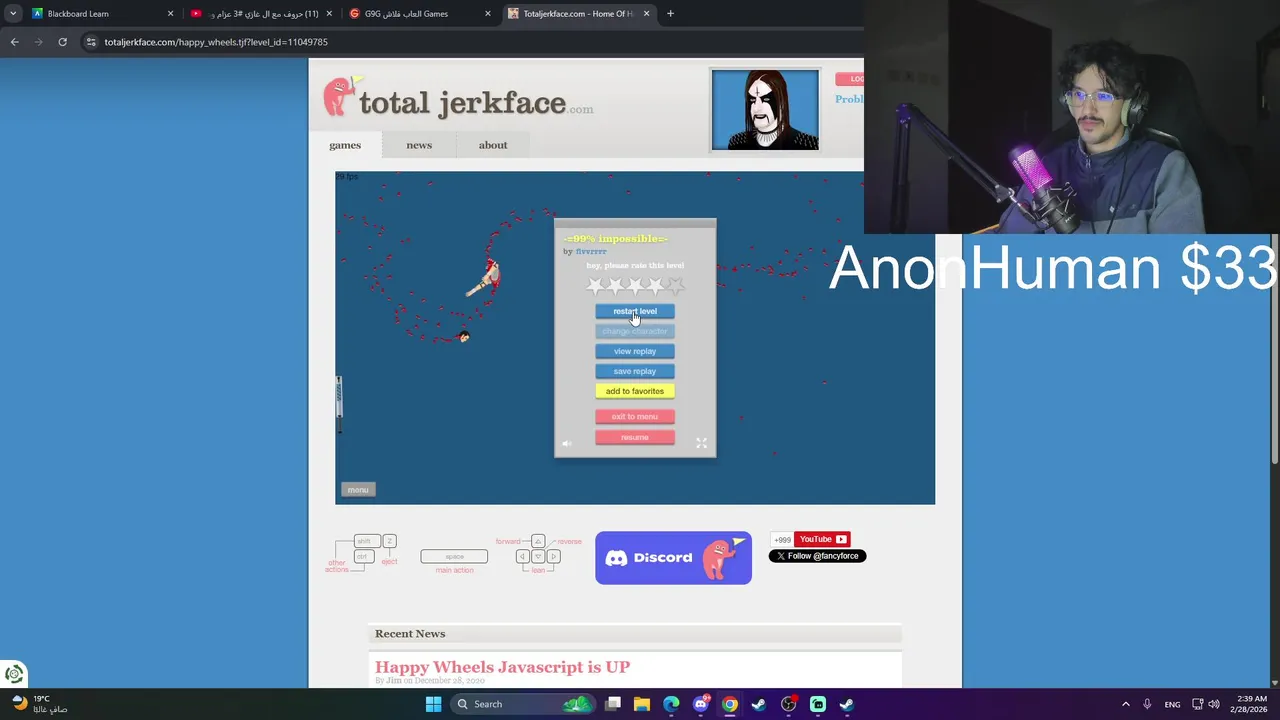Open Happy Wheels Javascript is UP article

(x=502, y=667)
